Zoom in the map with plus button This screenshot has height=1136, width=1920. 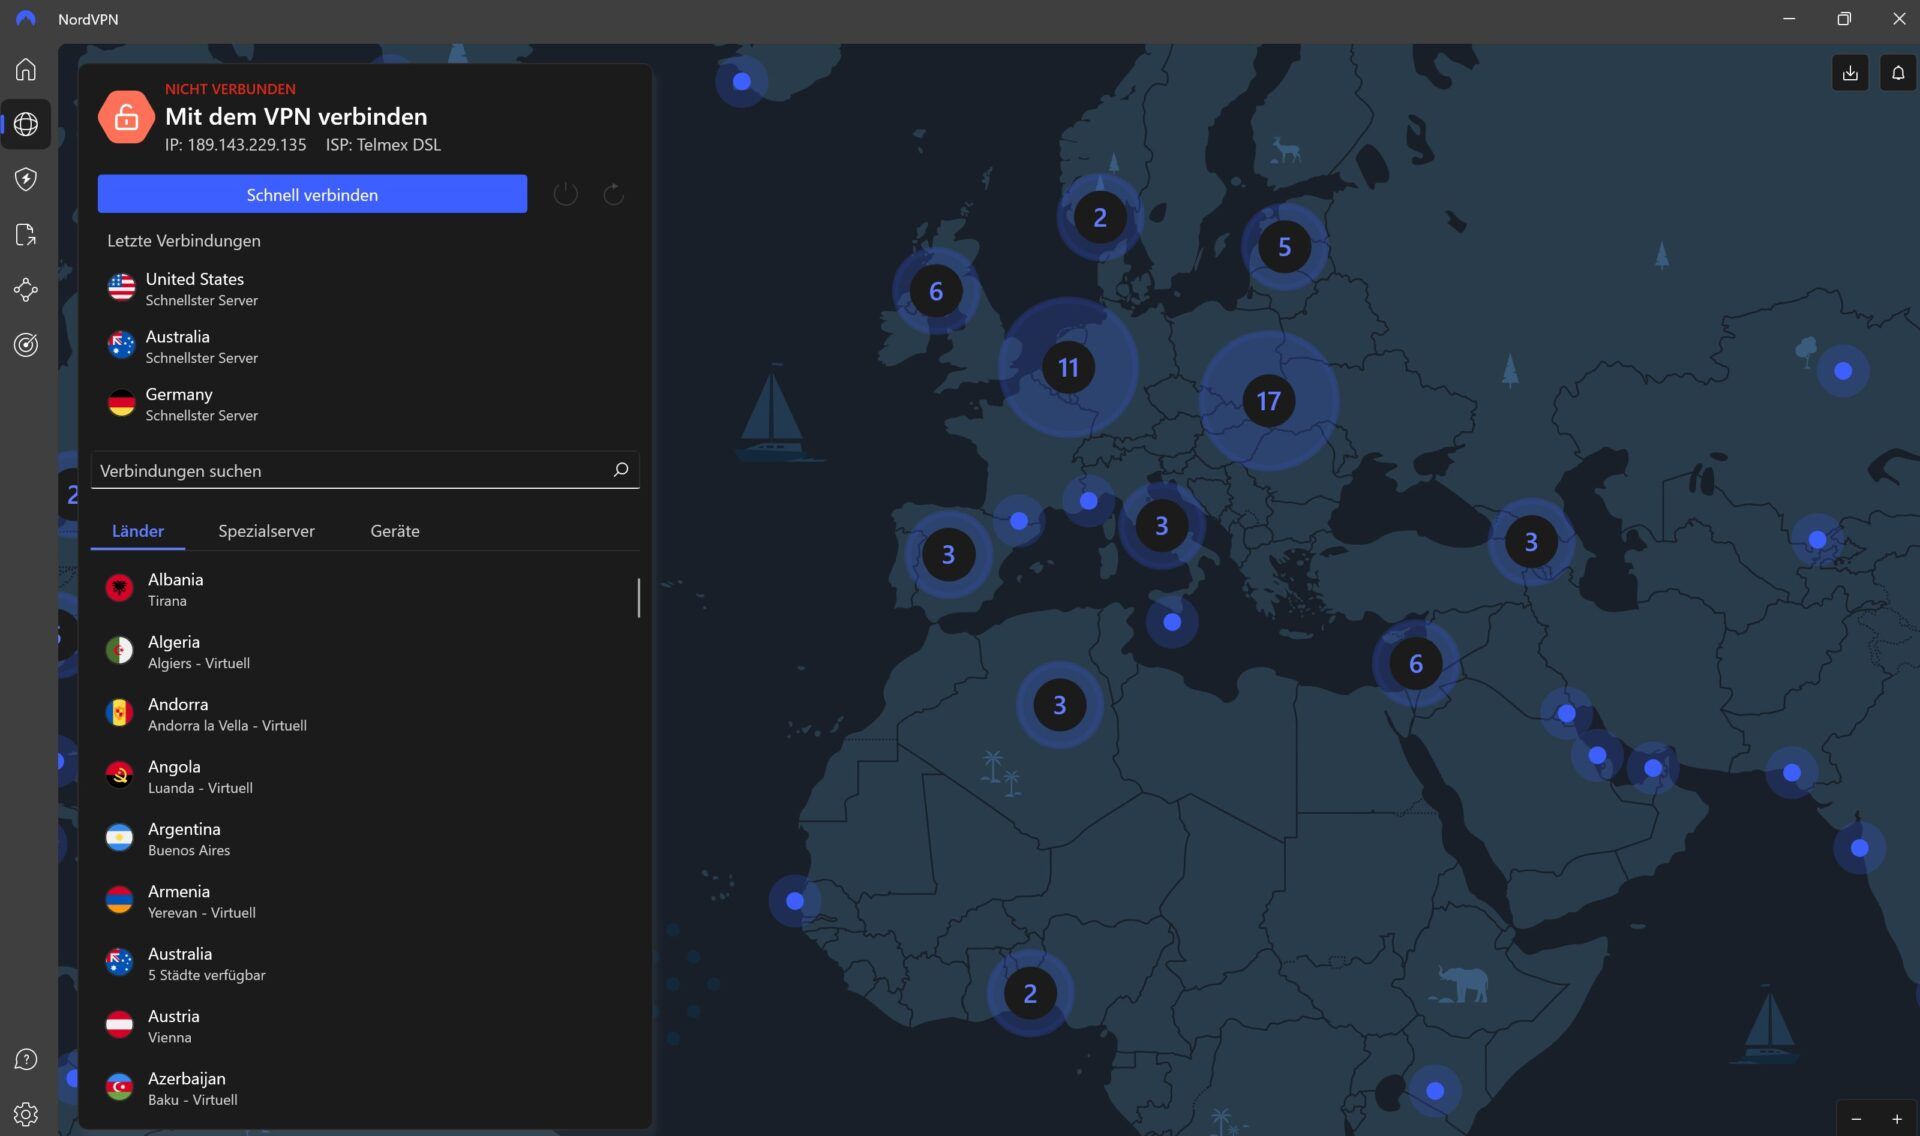[1897, 1119]
